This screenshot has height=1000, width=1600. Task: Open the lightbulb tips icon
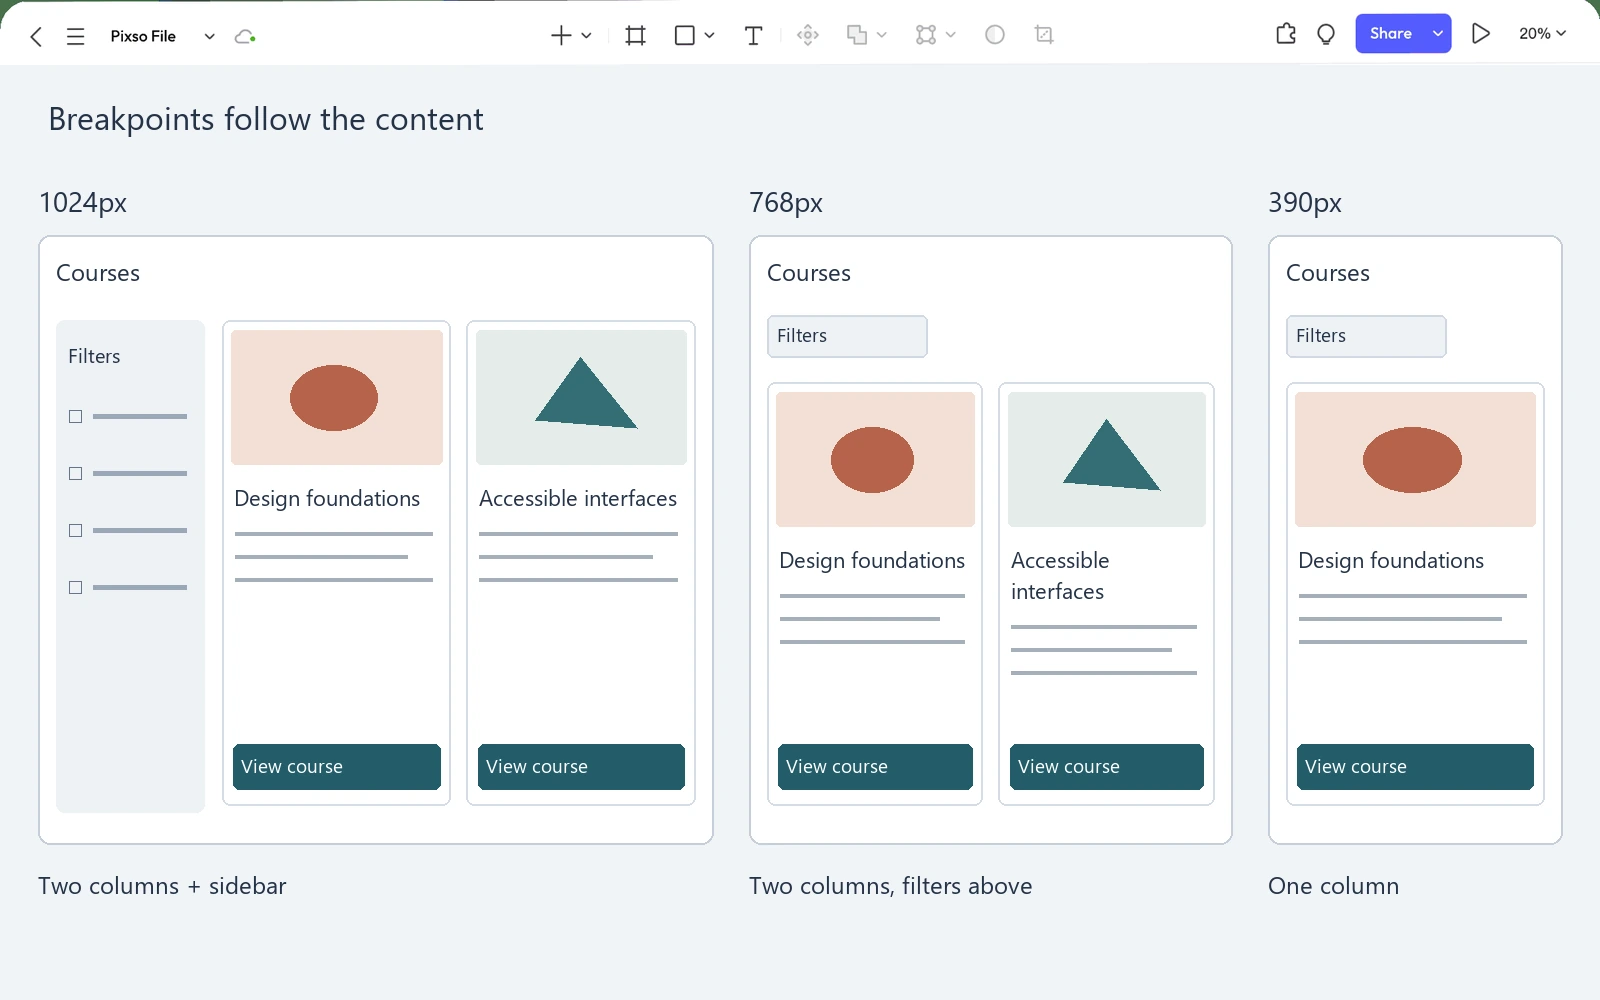1326,34
